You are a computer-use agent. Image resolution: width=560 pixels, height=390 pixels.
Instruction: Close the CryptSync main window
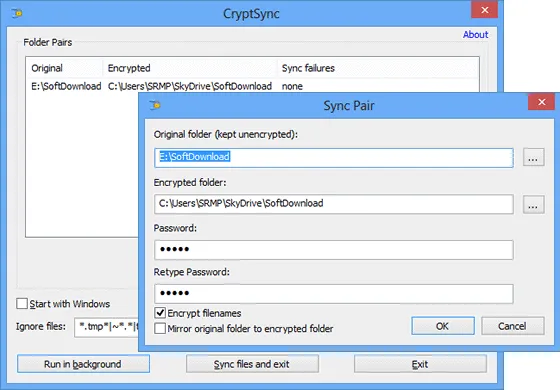pos(485,10)
